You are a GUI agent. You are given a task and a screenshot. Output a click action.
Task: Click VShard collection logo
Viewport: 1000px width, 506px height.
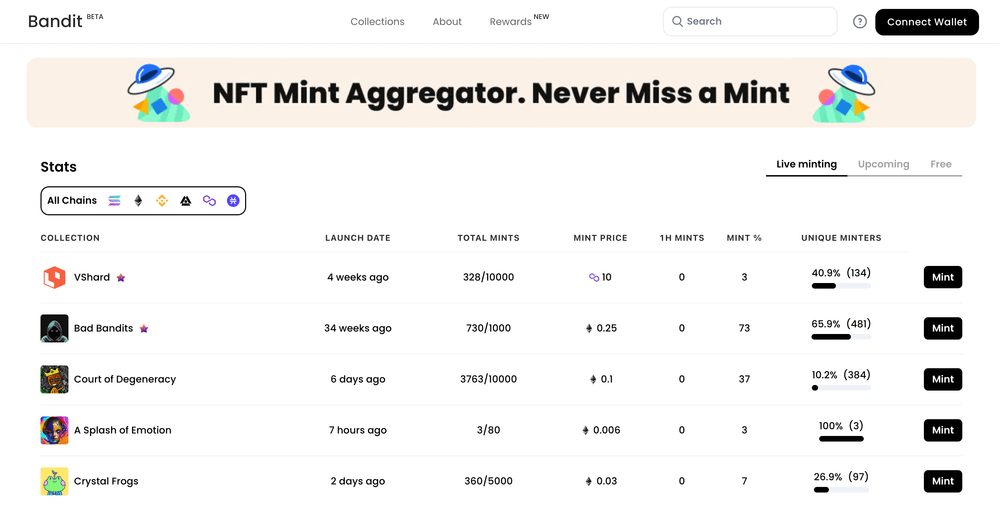pyautogui.click(x=54, y=278)
